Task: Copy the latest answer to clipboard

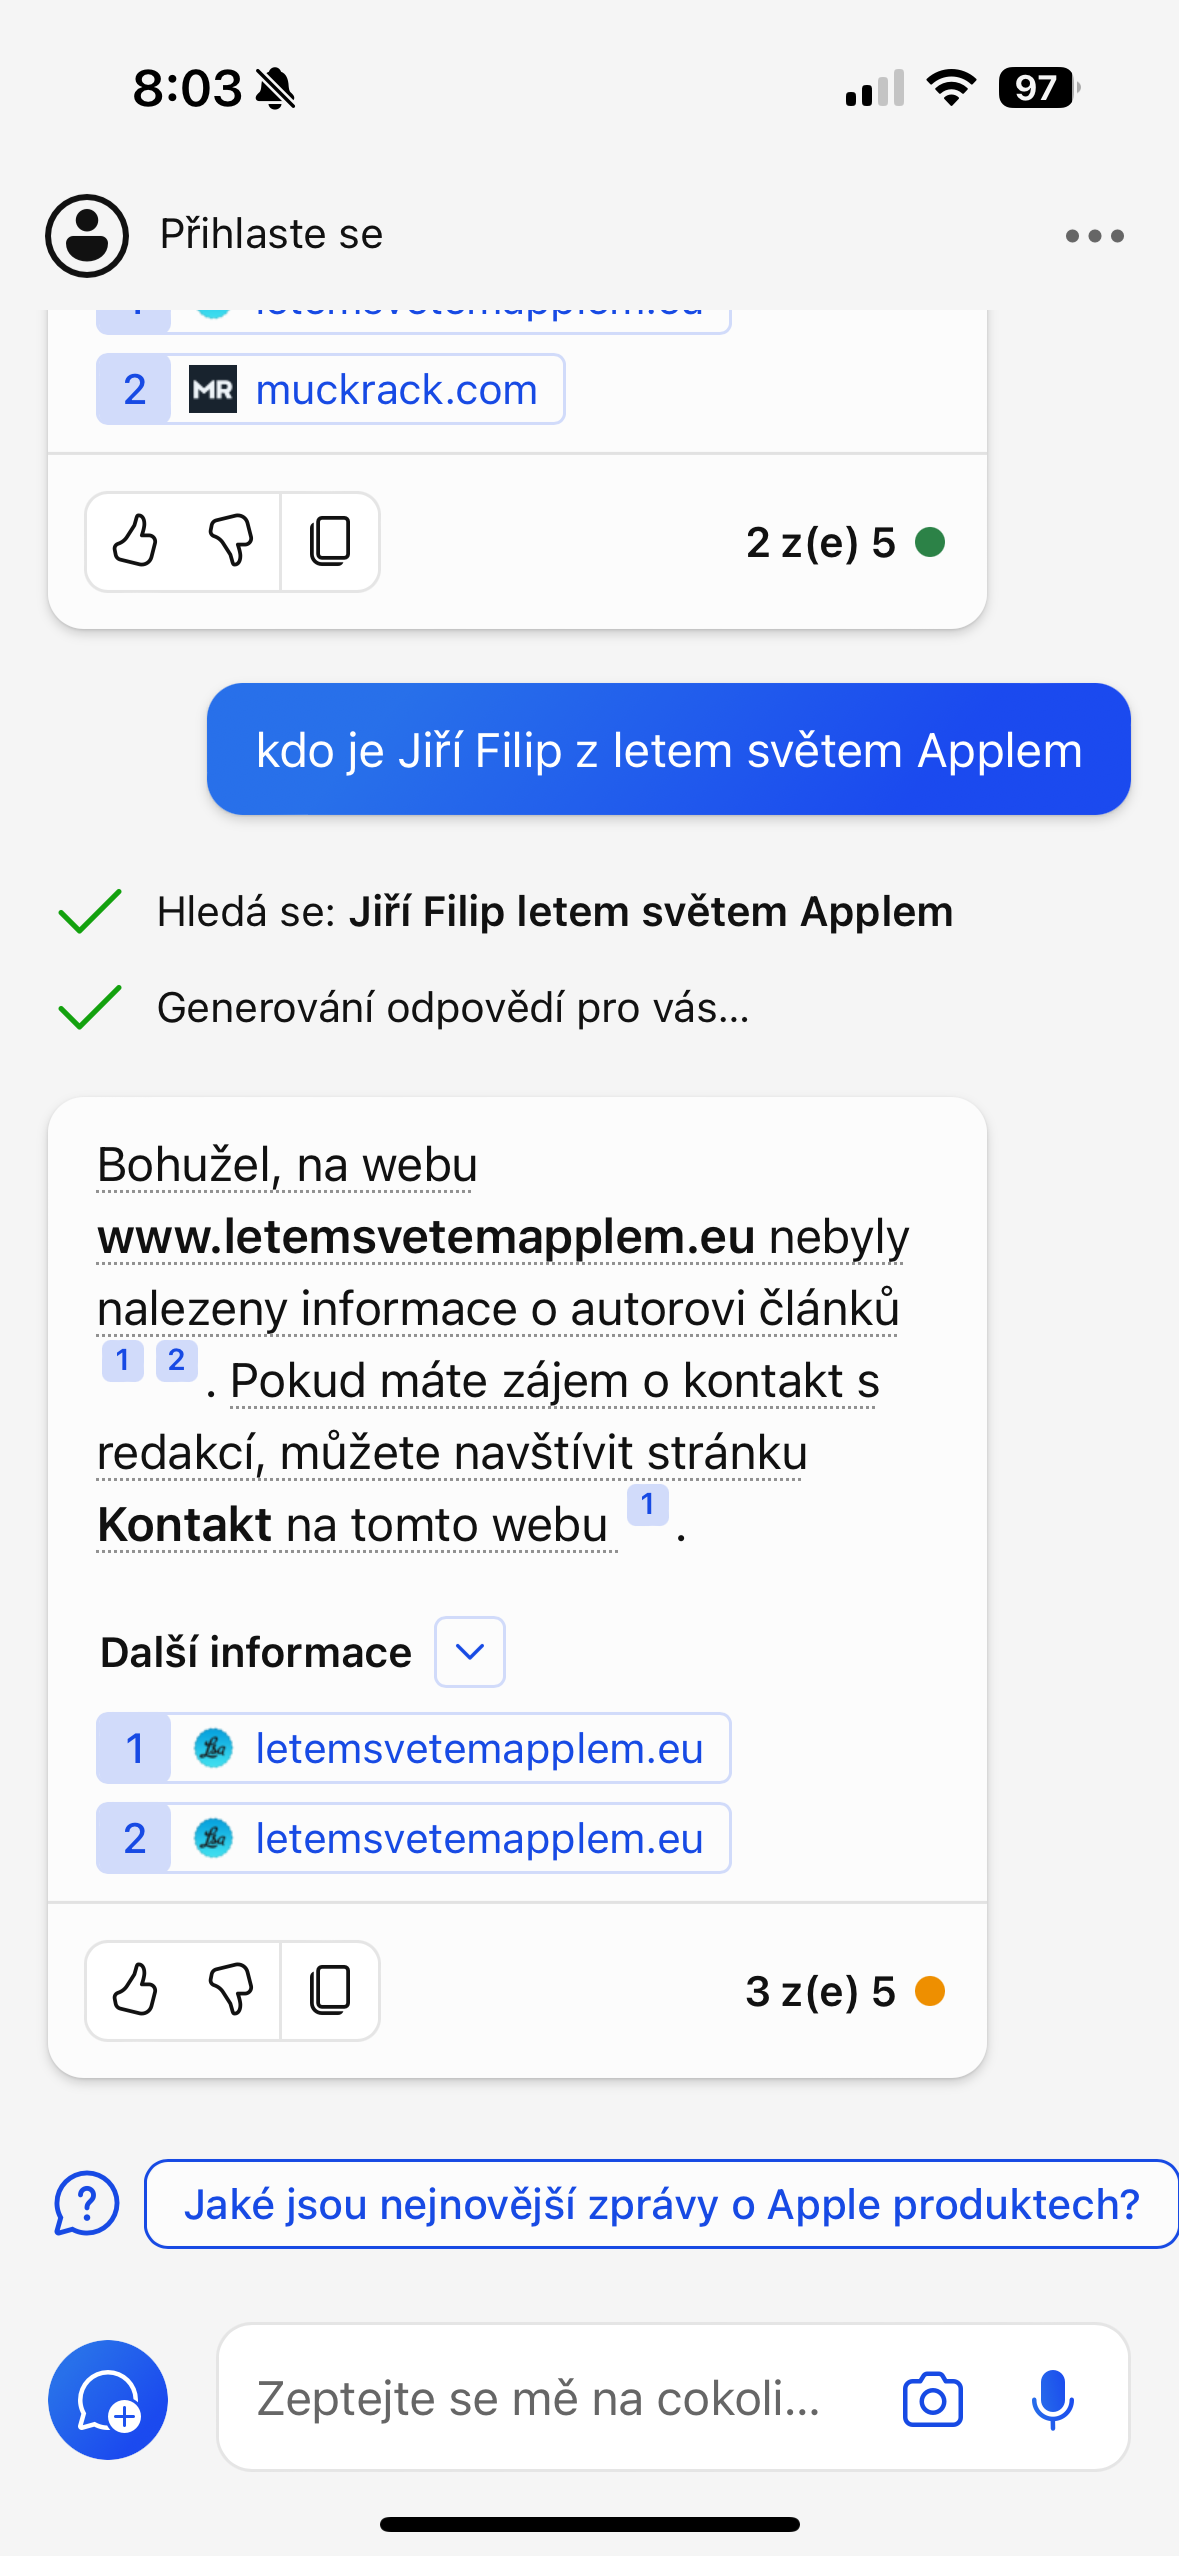Action: [x=330, y=1990]
